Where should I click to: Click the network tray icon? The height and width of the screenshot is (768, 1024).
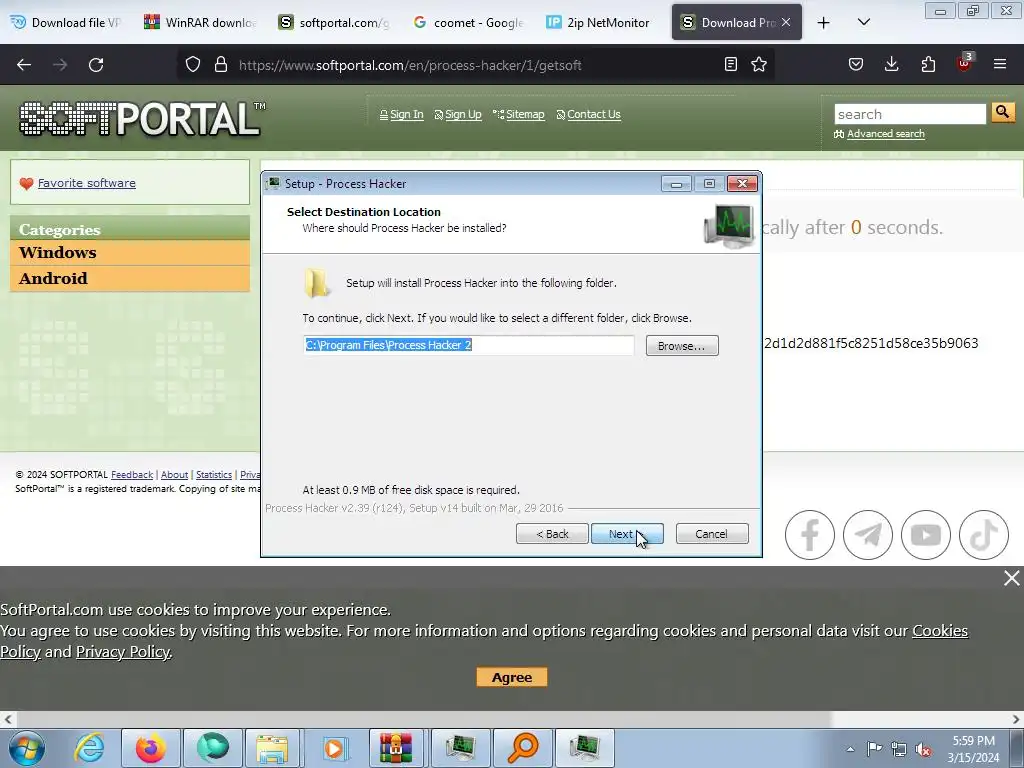[899, 749]
